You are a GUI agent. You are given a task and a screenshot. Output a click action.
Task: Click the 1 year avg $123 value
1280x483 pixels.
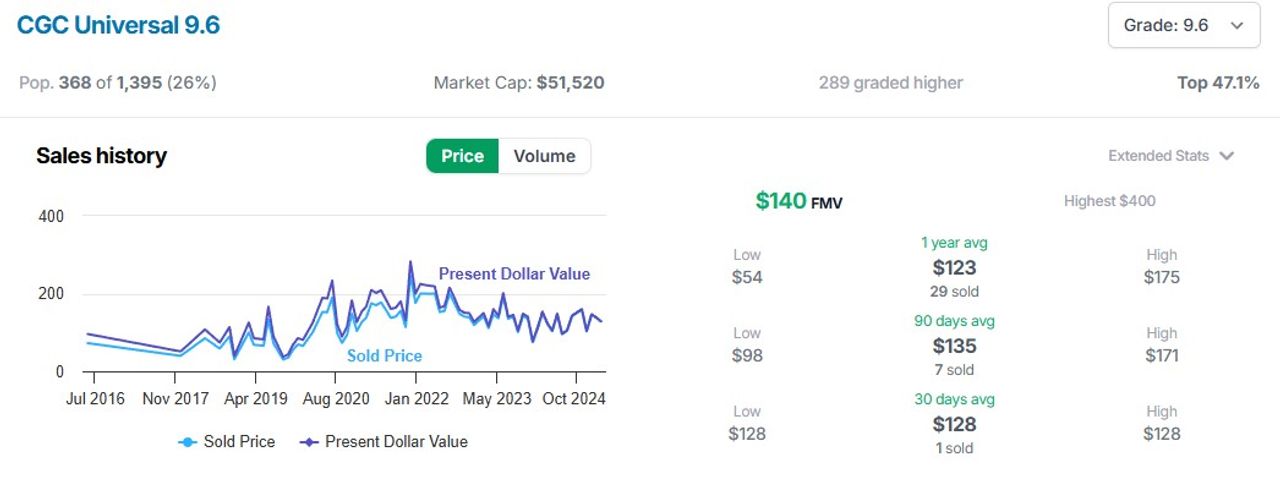point(954,268)
